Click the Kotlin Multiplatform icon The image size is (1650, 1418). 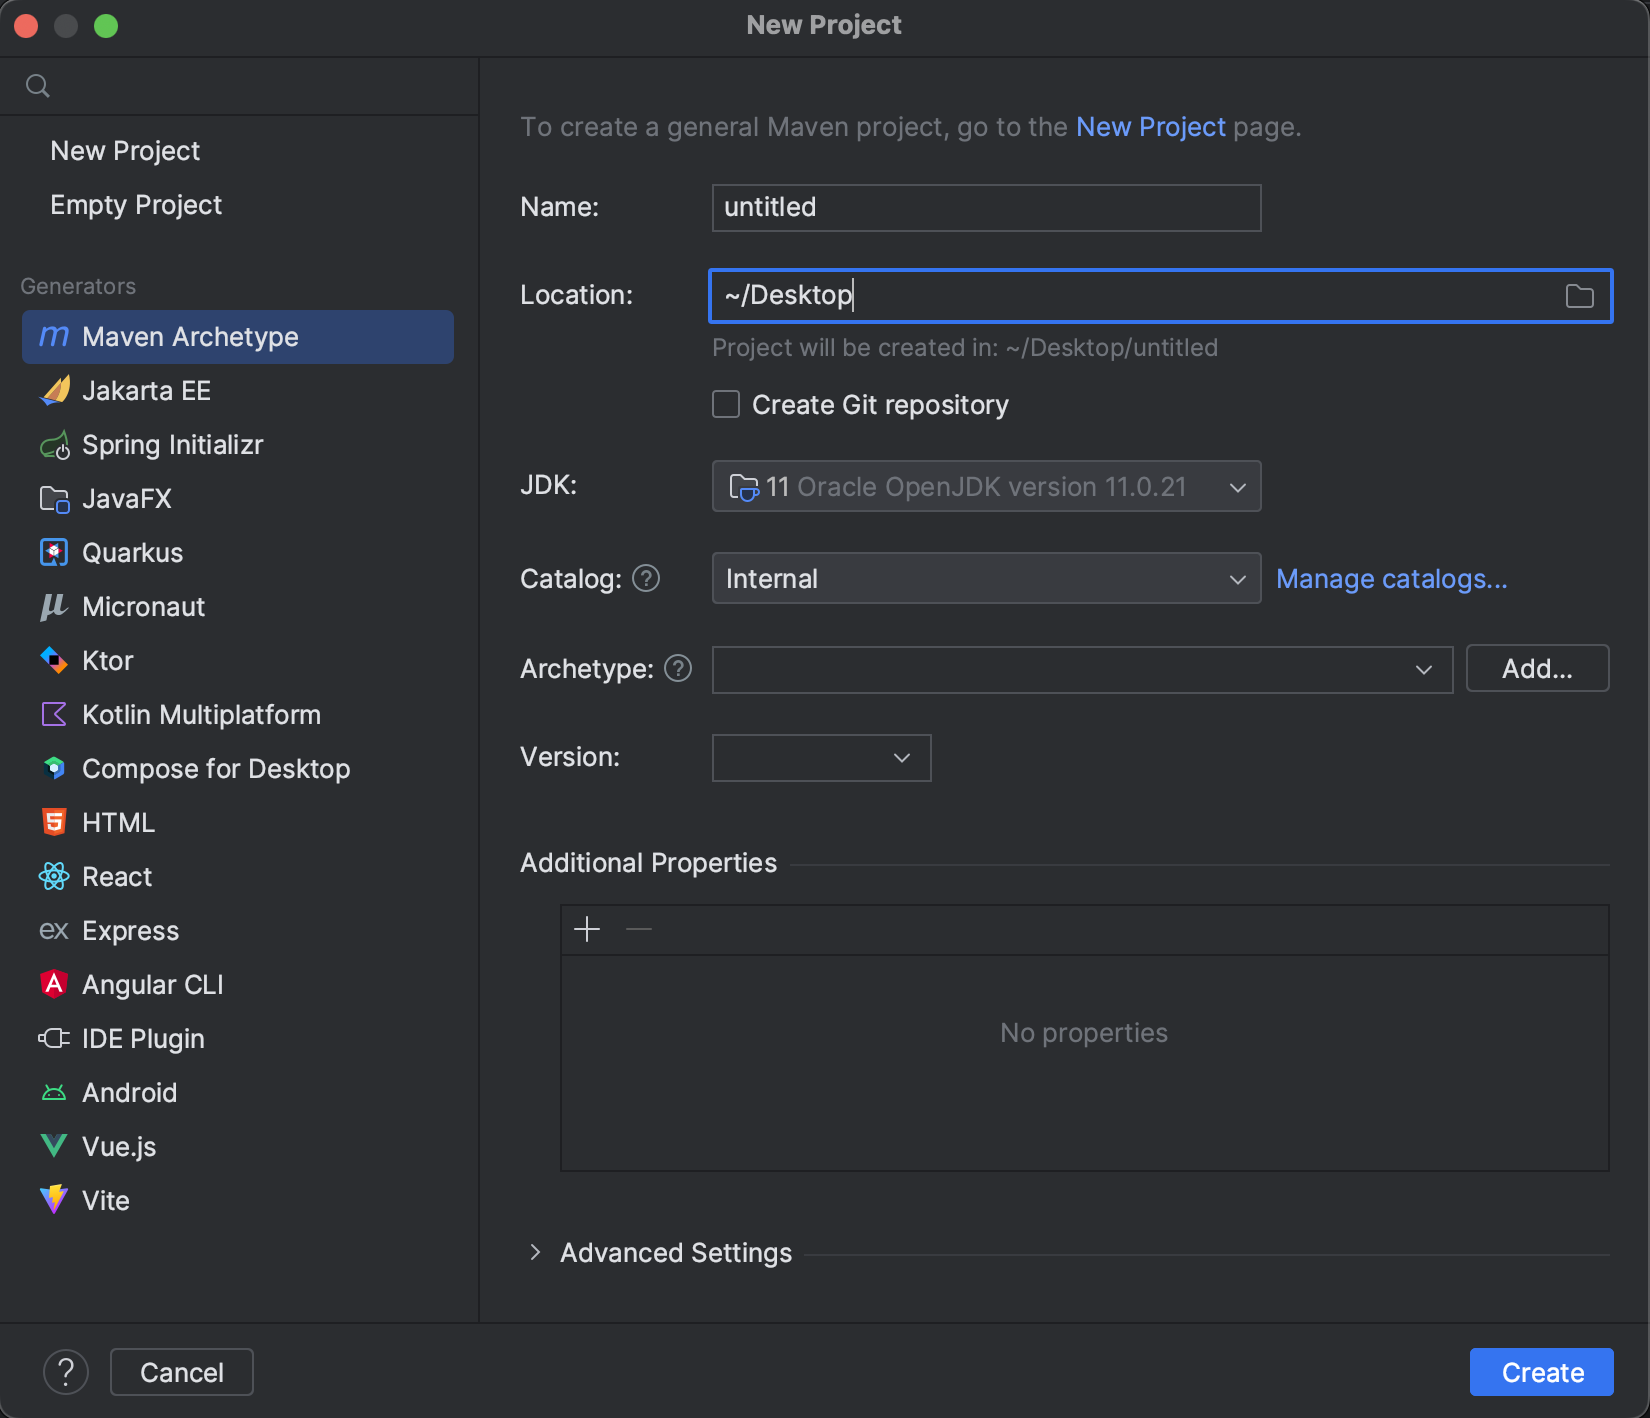pos(54,715)
